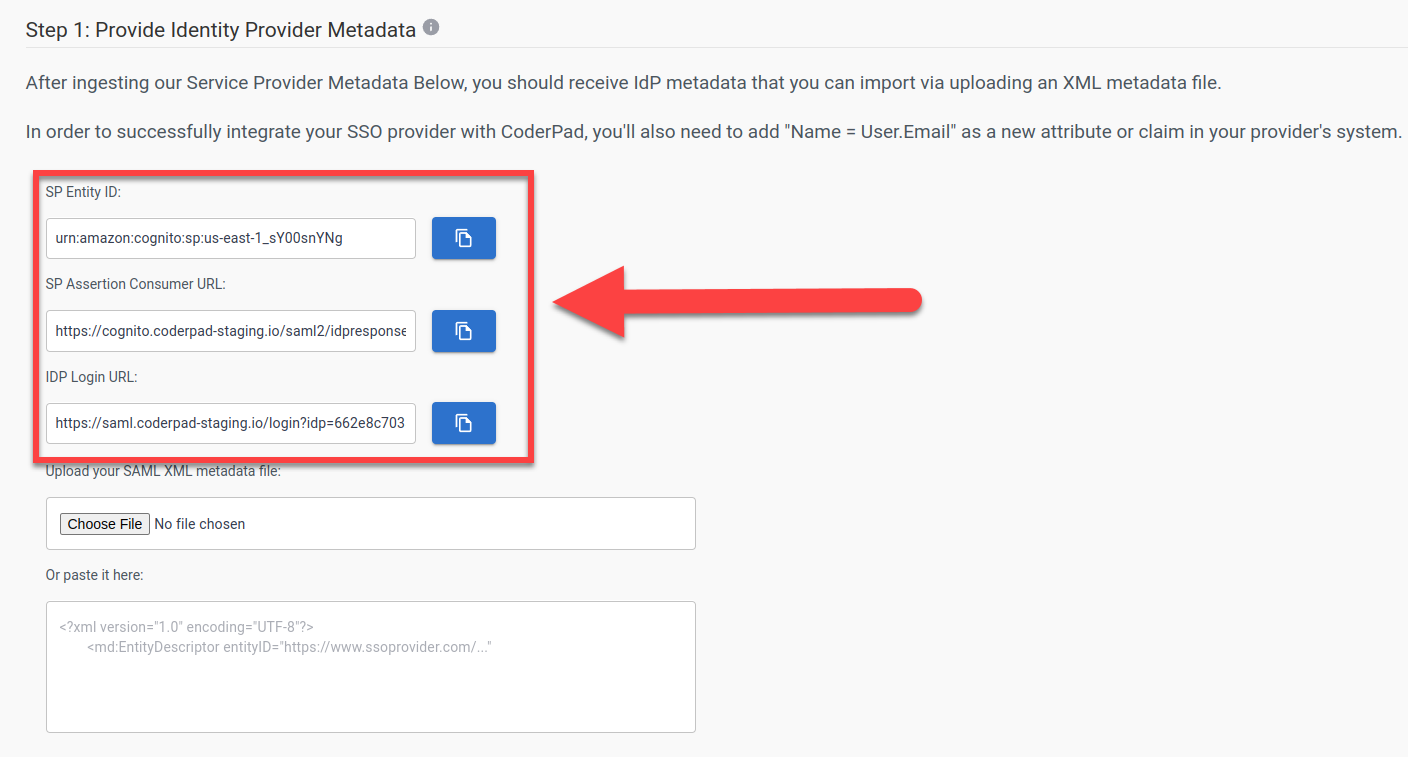The image size is (1427, 758).
Task: Click the "After ingesting our Service Provider Metadata" paragraph
Action: (x=623, y=83)
